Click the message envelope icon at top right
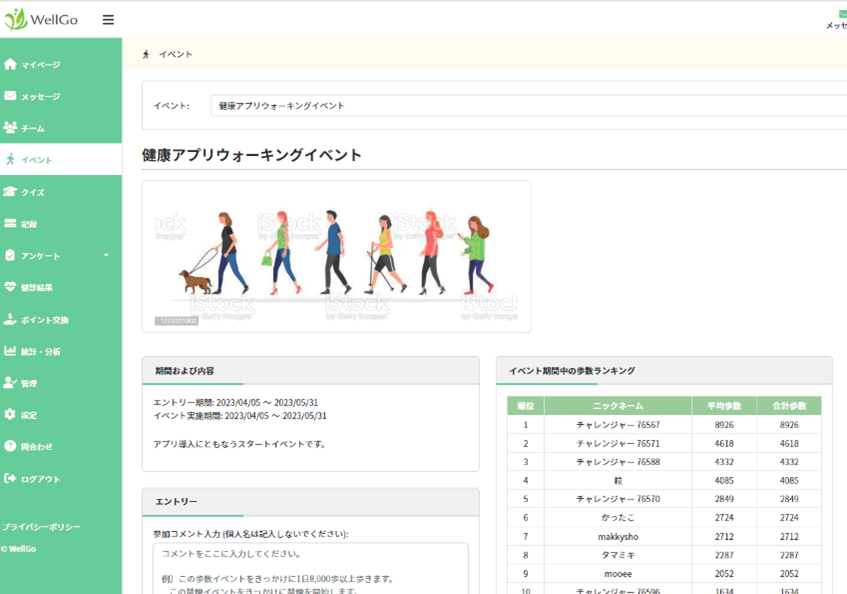Screen dimensions: 847x594 point(842,15)
